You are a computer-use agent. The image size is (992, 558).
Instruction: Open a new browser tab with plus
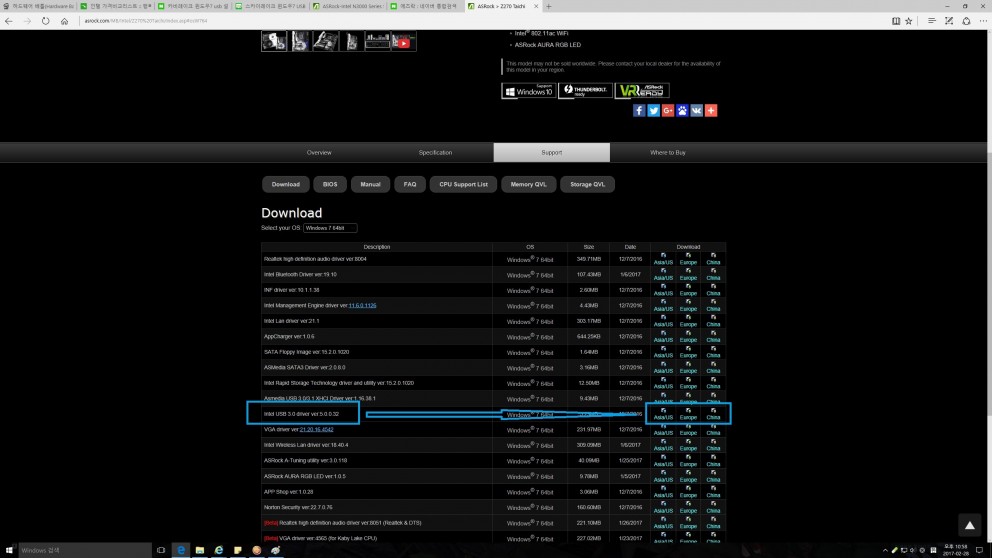(549, 6)
